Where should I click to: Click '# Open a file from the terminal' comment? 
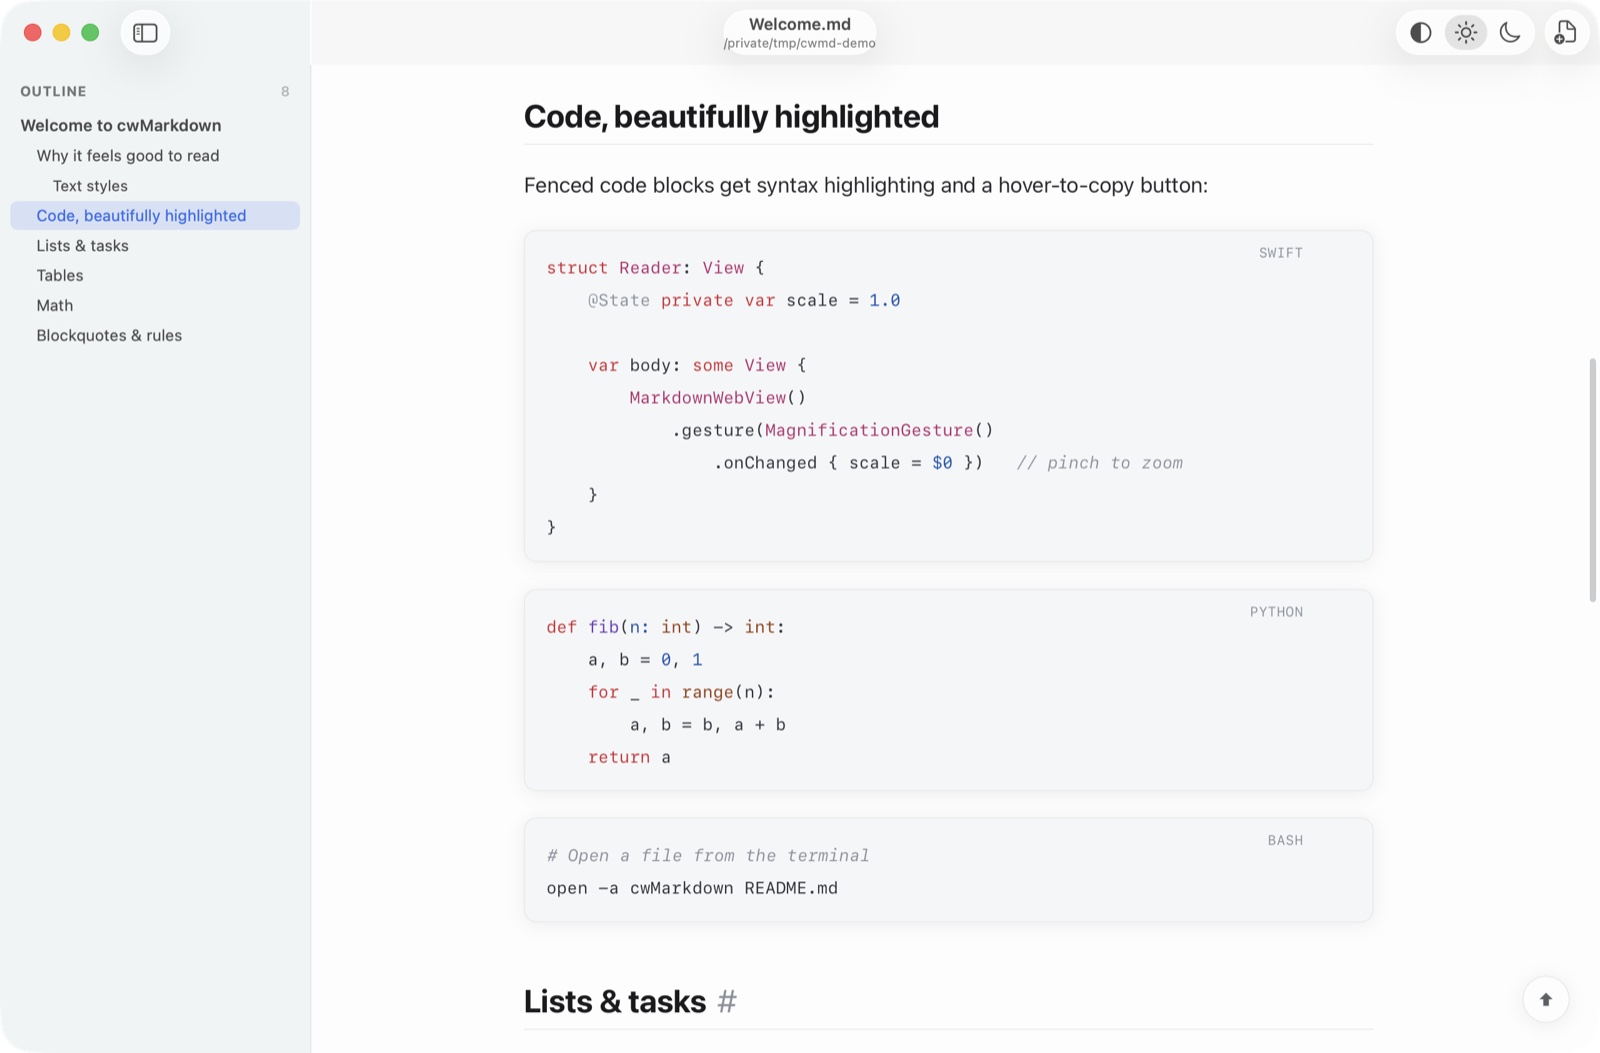pos(708,856)
